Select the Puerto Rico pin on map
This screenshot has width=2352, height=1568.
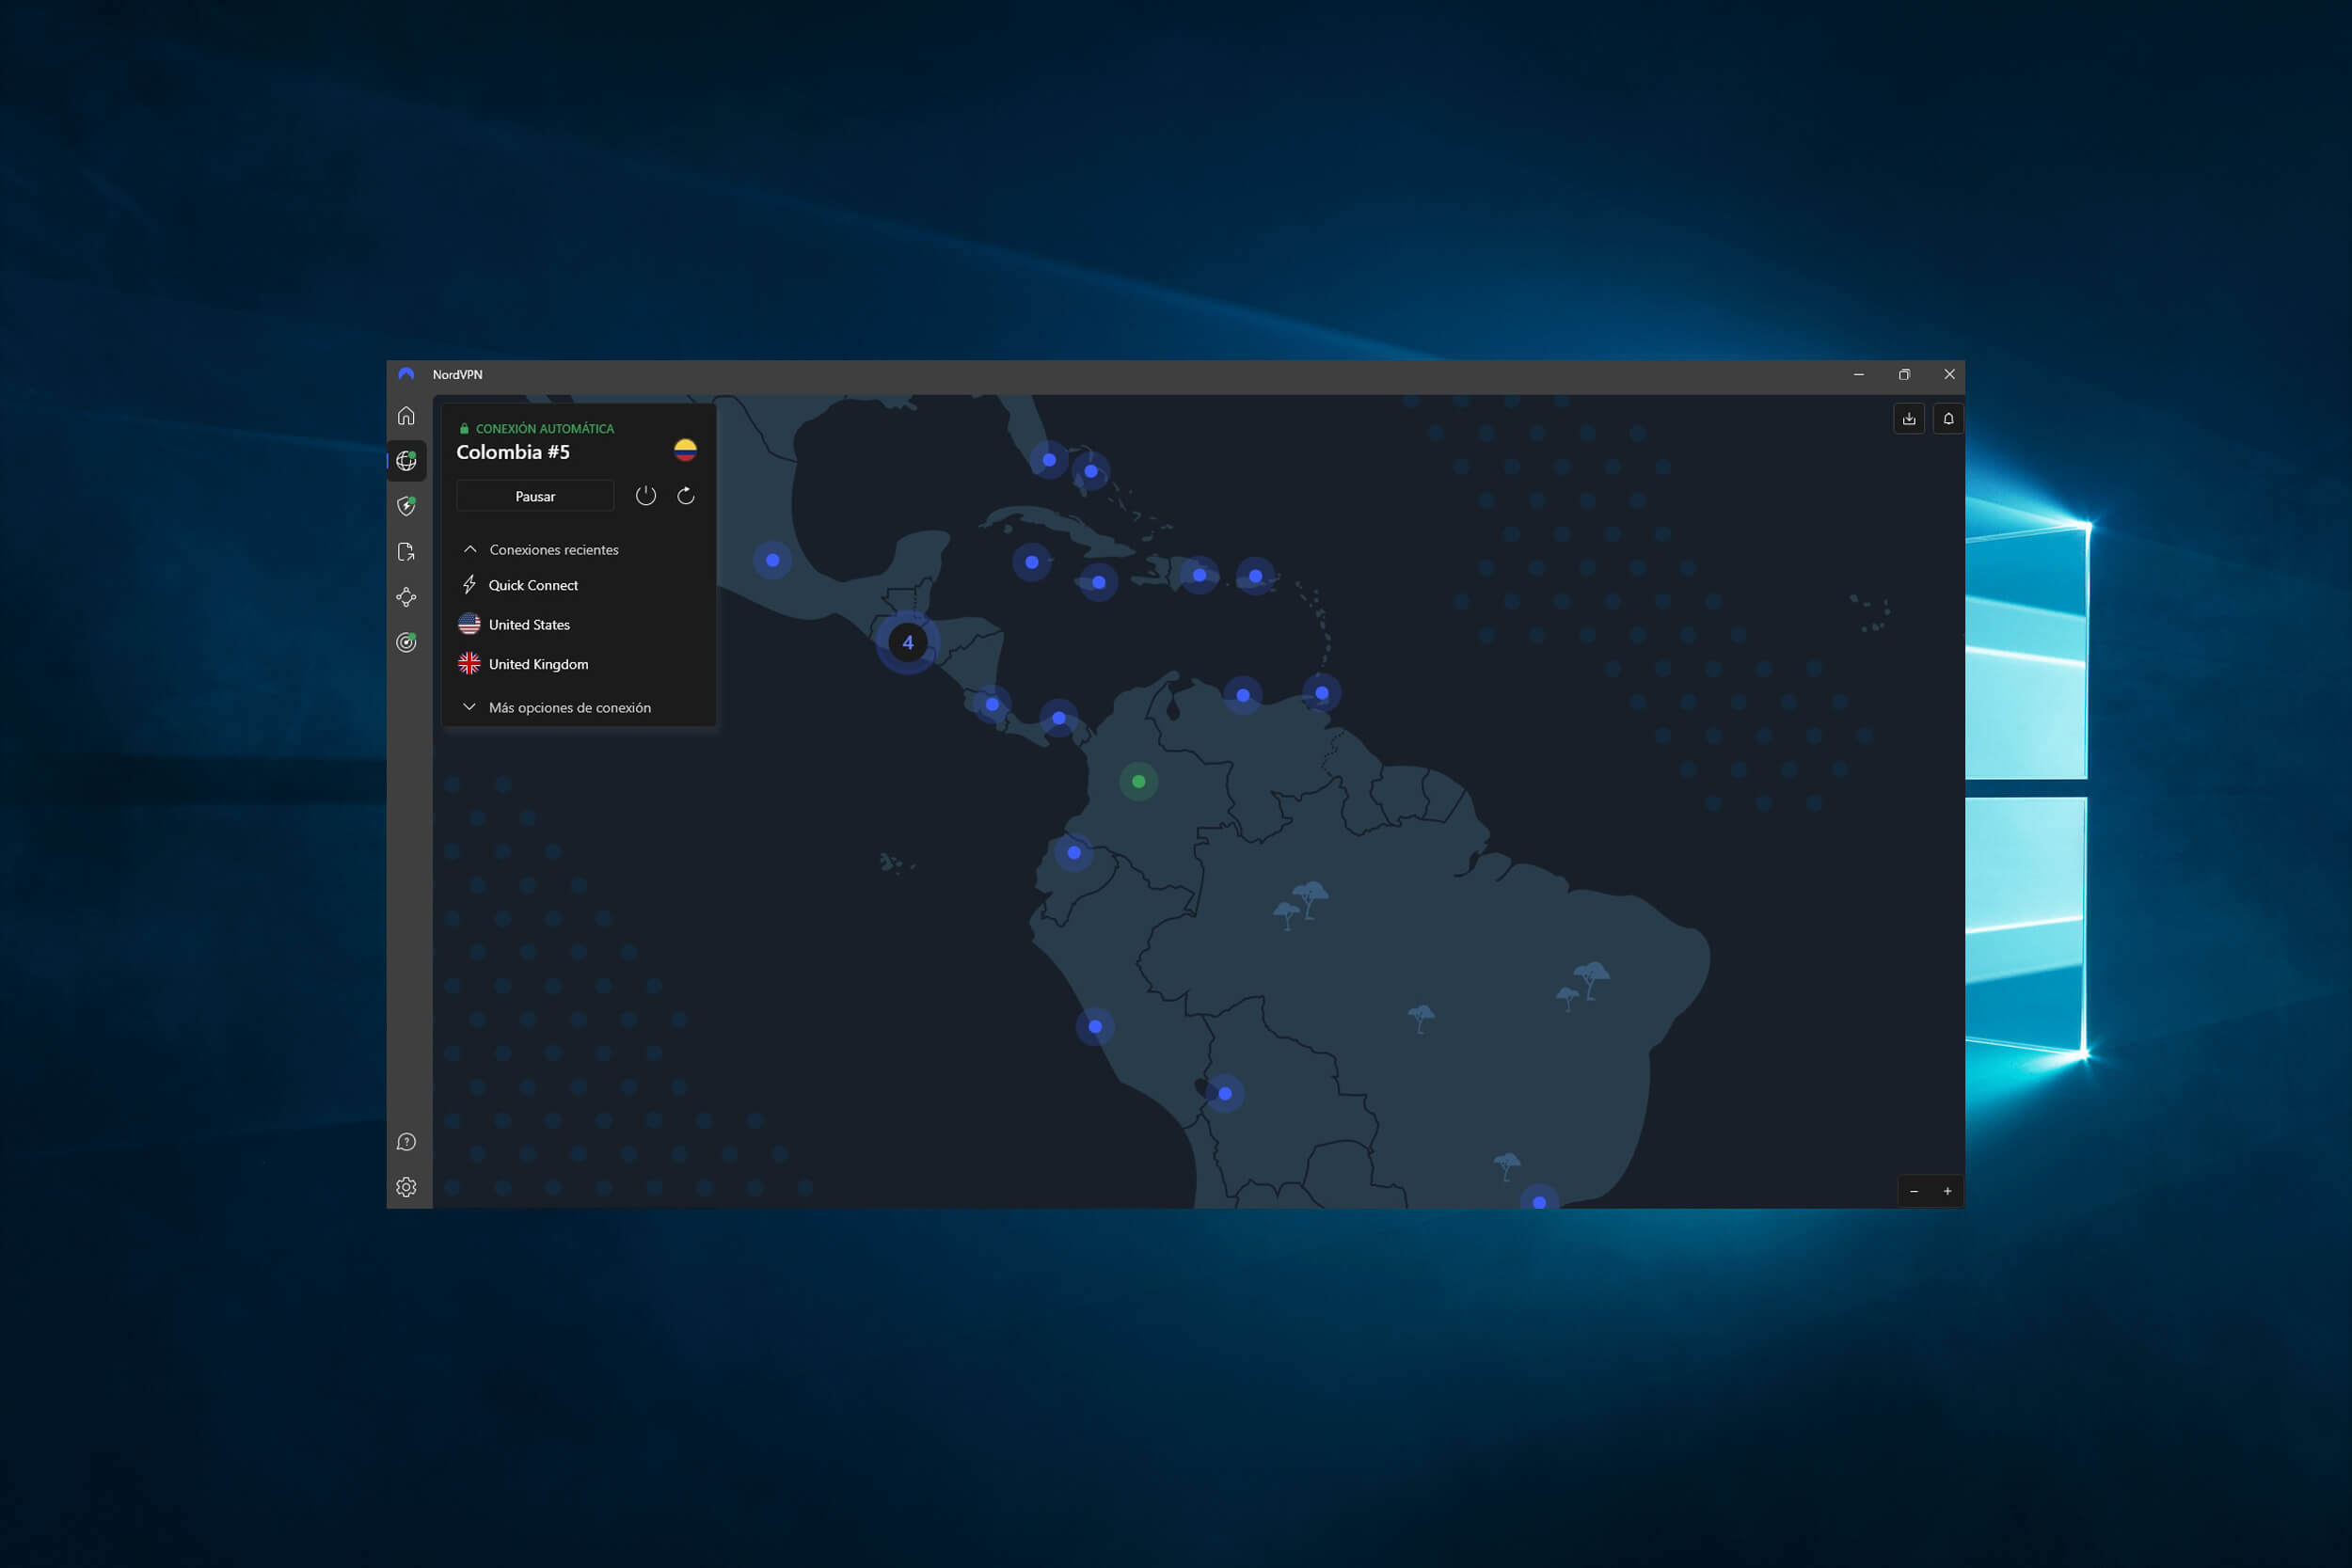(1255, 576)
